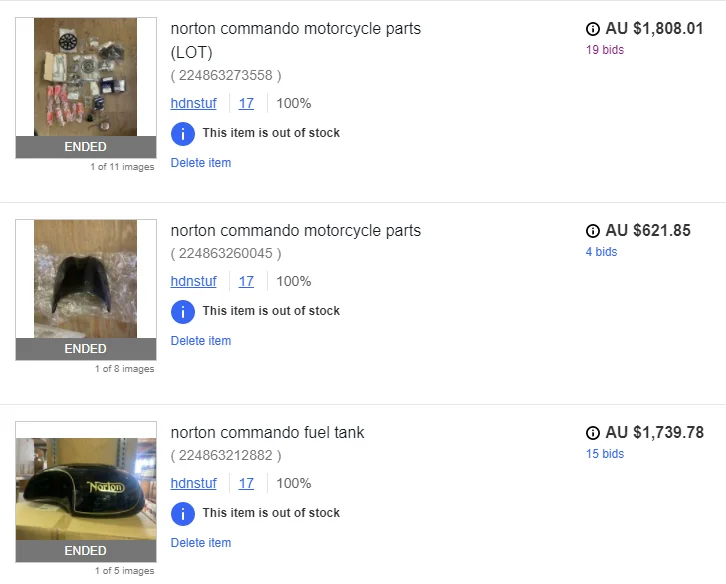This screenshot has width=726, height=584.
Task: Open feedback score 17 on fuel tank listing
Action: pyautogui.click(x=246, y=483)
